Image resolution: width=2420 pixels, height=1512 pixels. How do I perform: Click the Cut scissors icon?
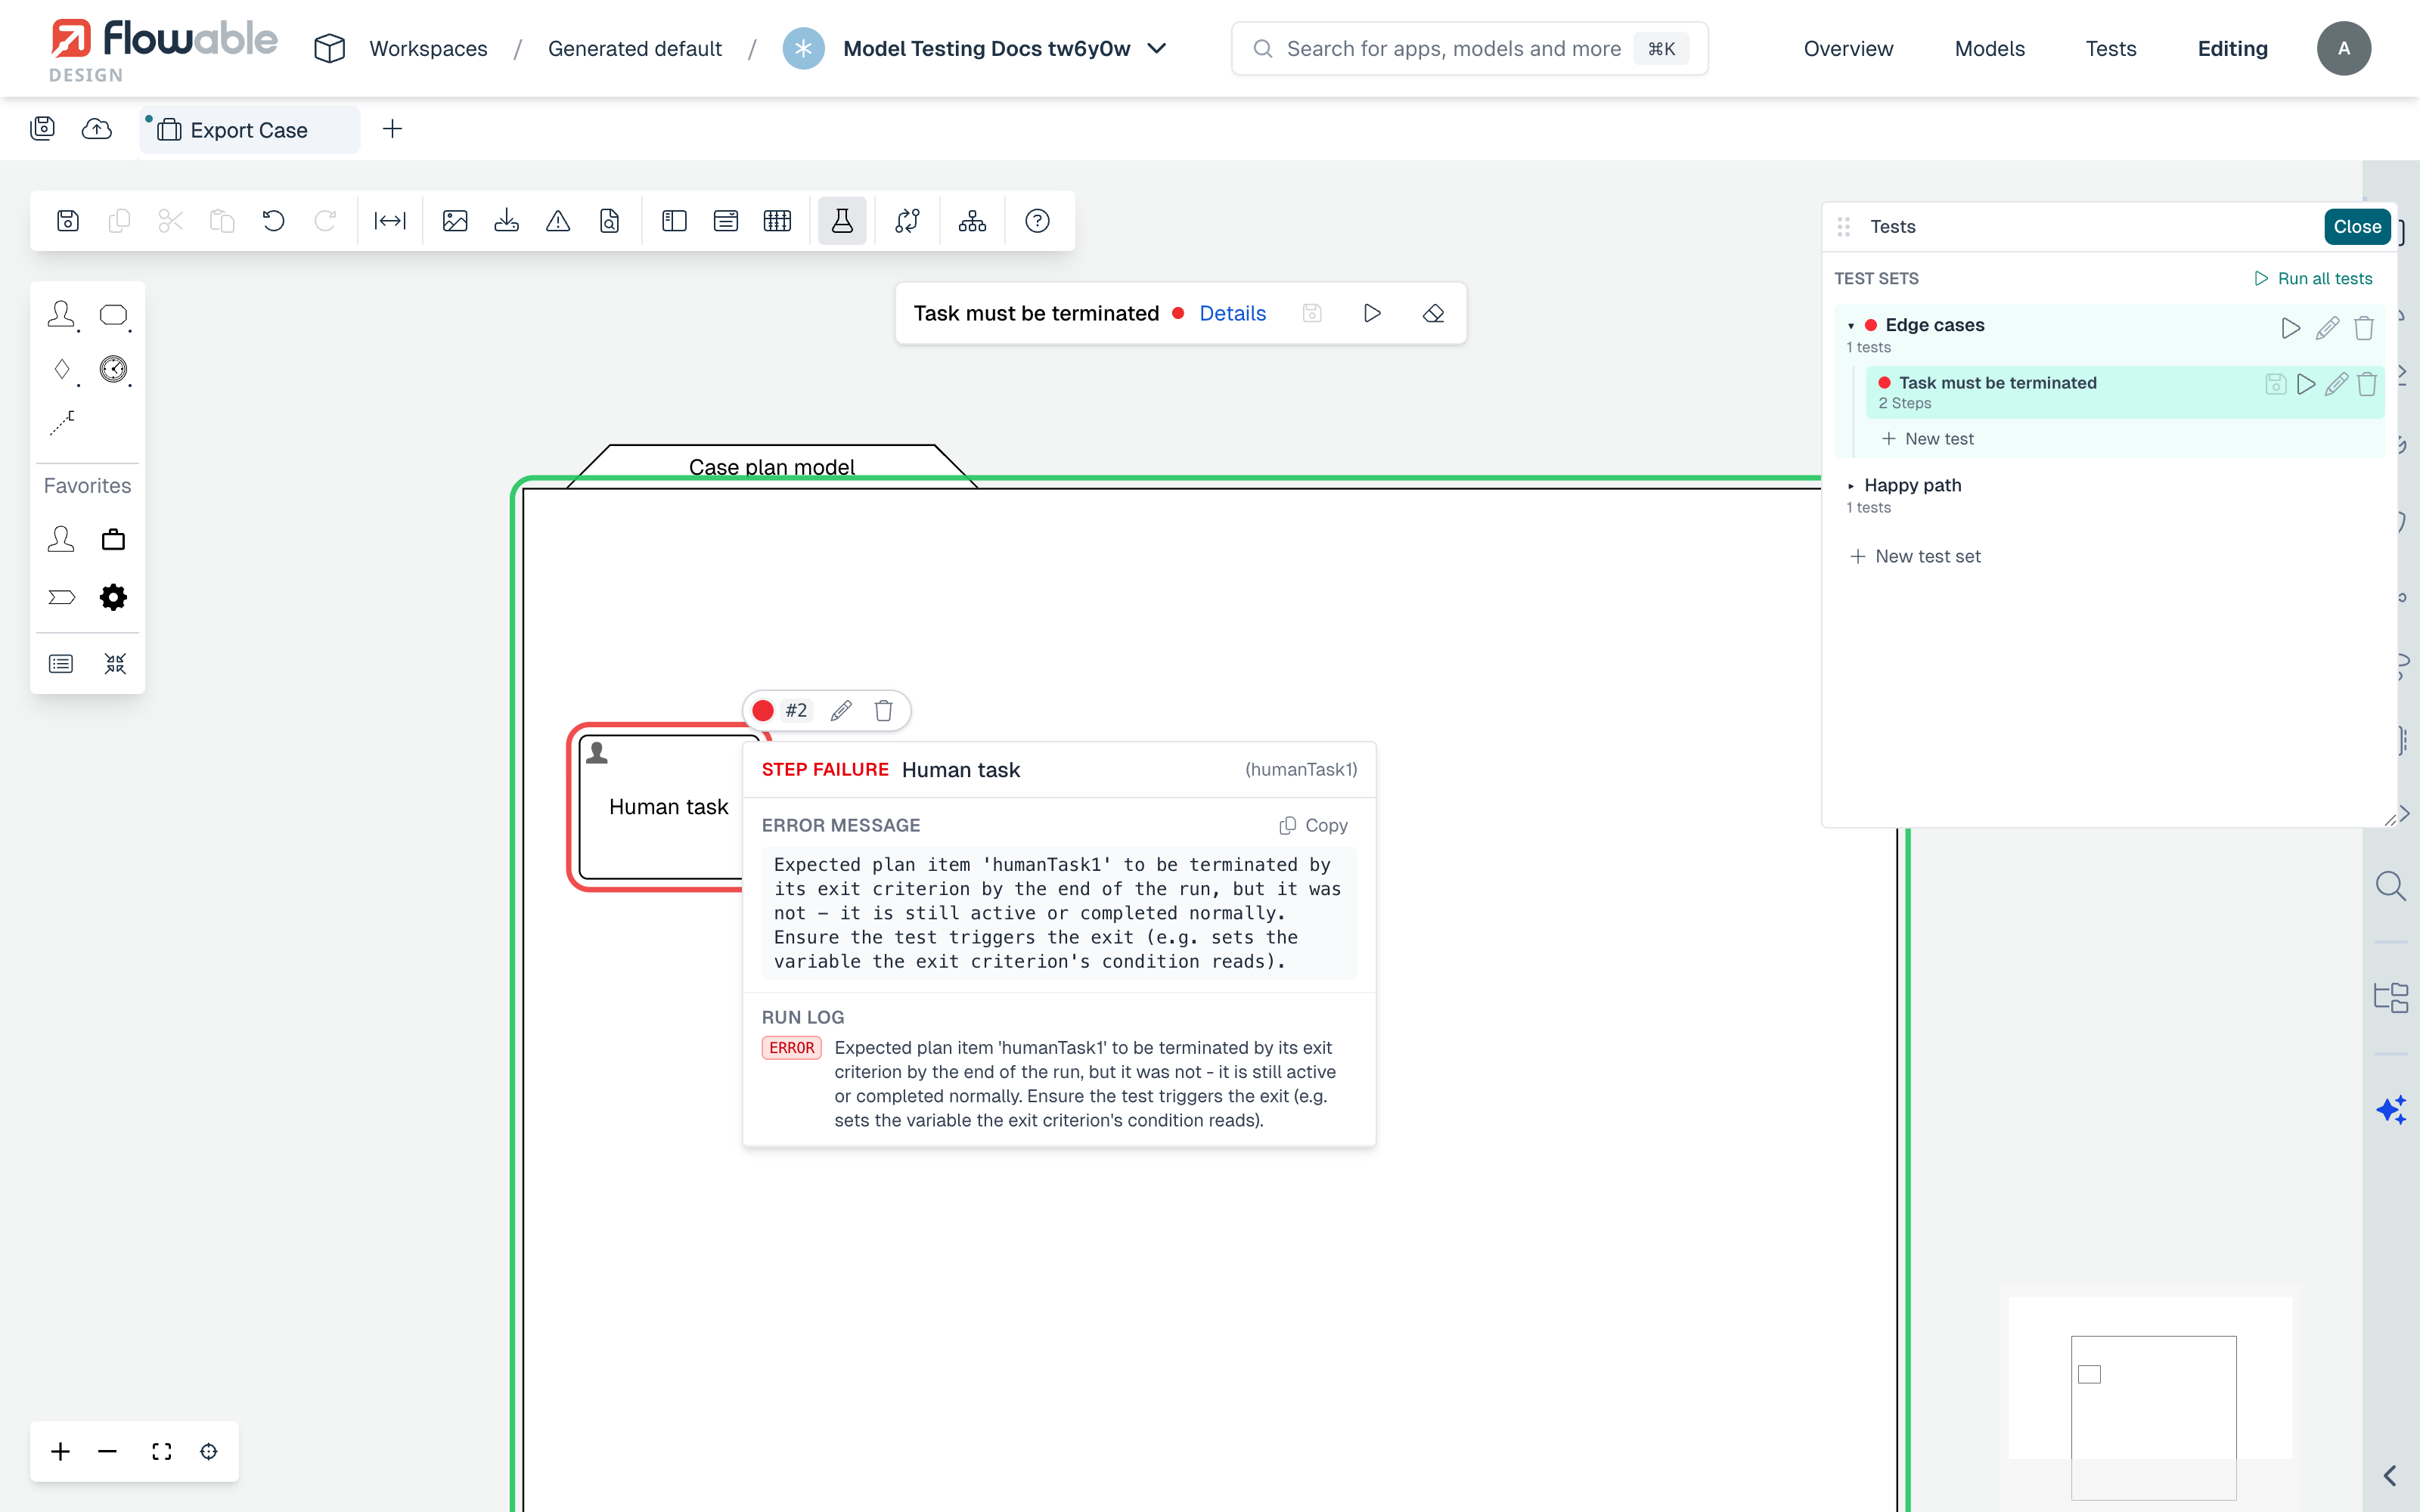click(x=171, y=221)
